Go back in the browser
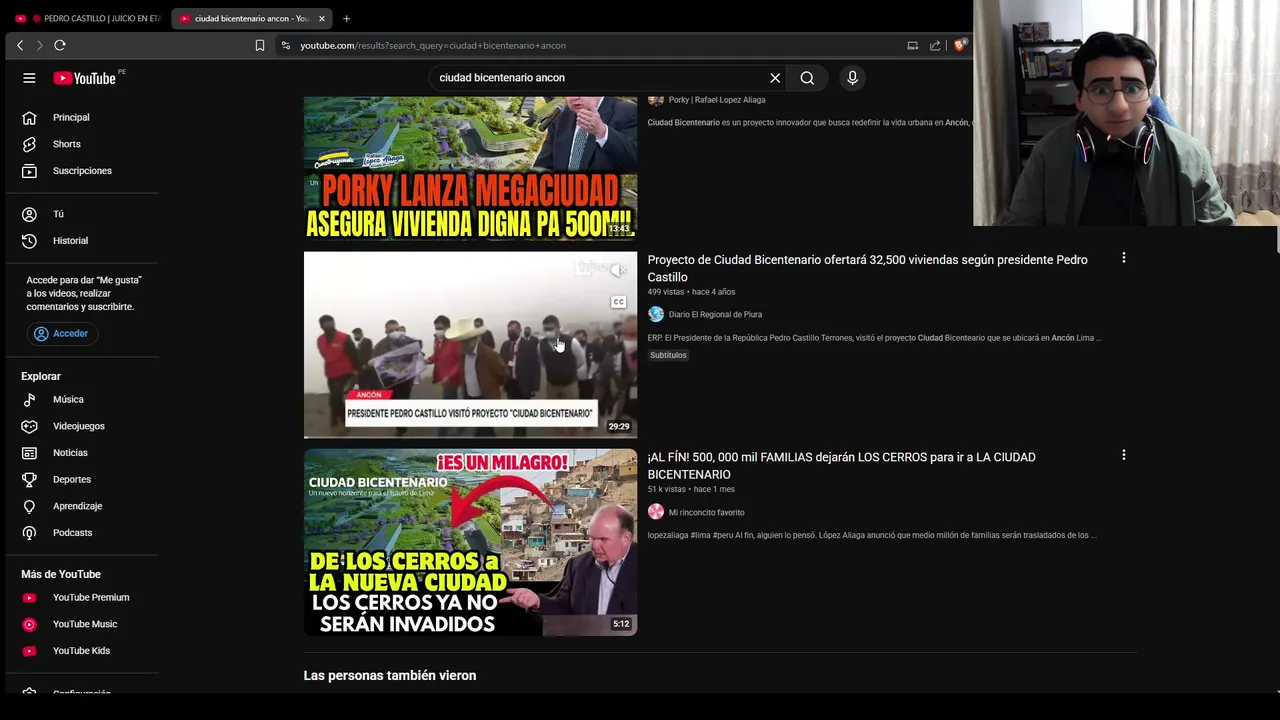 (20, 45)
